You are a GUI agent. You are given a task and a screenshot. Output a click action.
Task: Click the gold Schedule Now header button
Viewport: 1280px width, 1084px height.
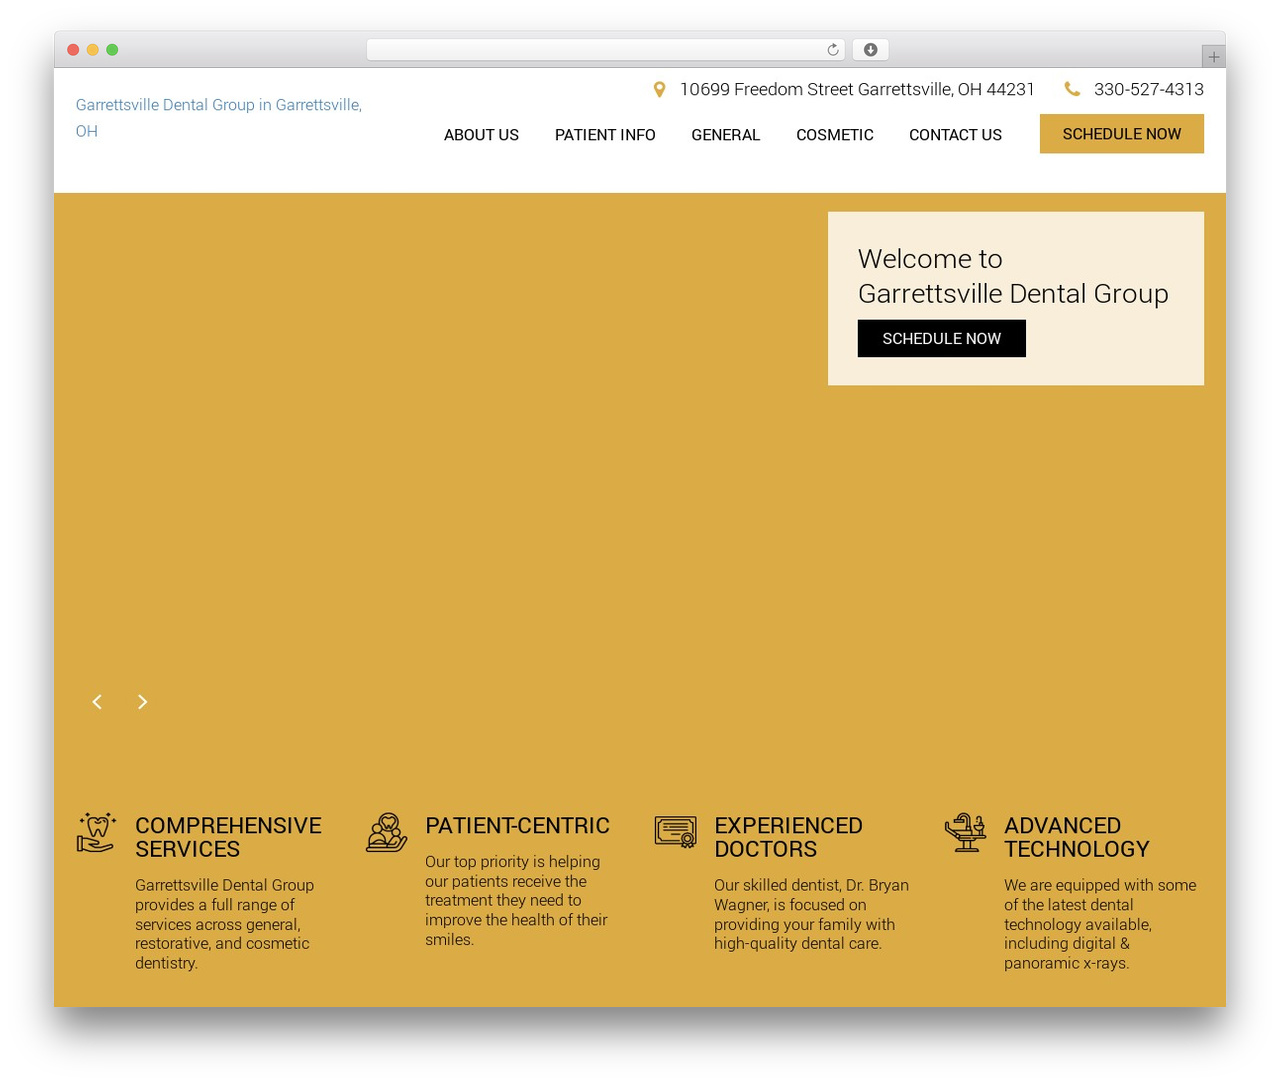(x=1122, y=134)
